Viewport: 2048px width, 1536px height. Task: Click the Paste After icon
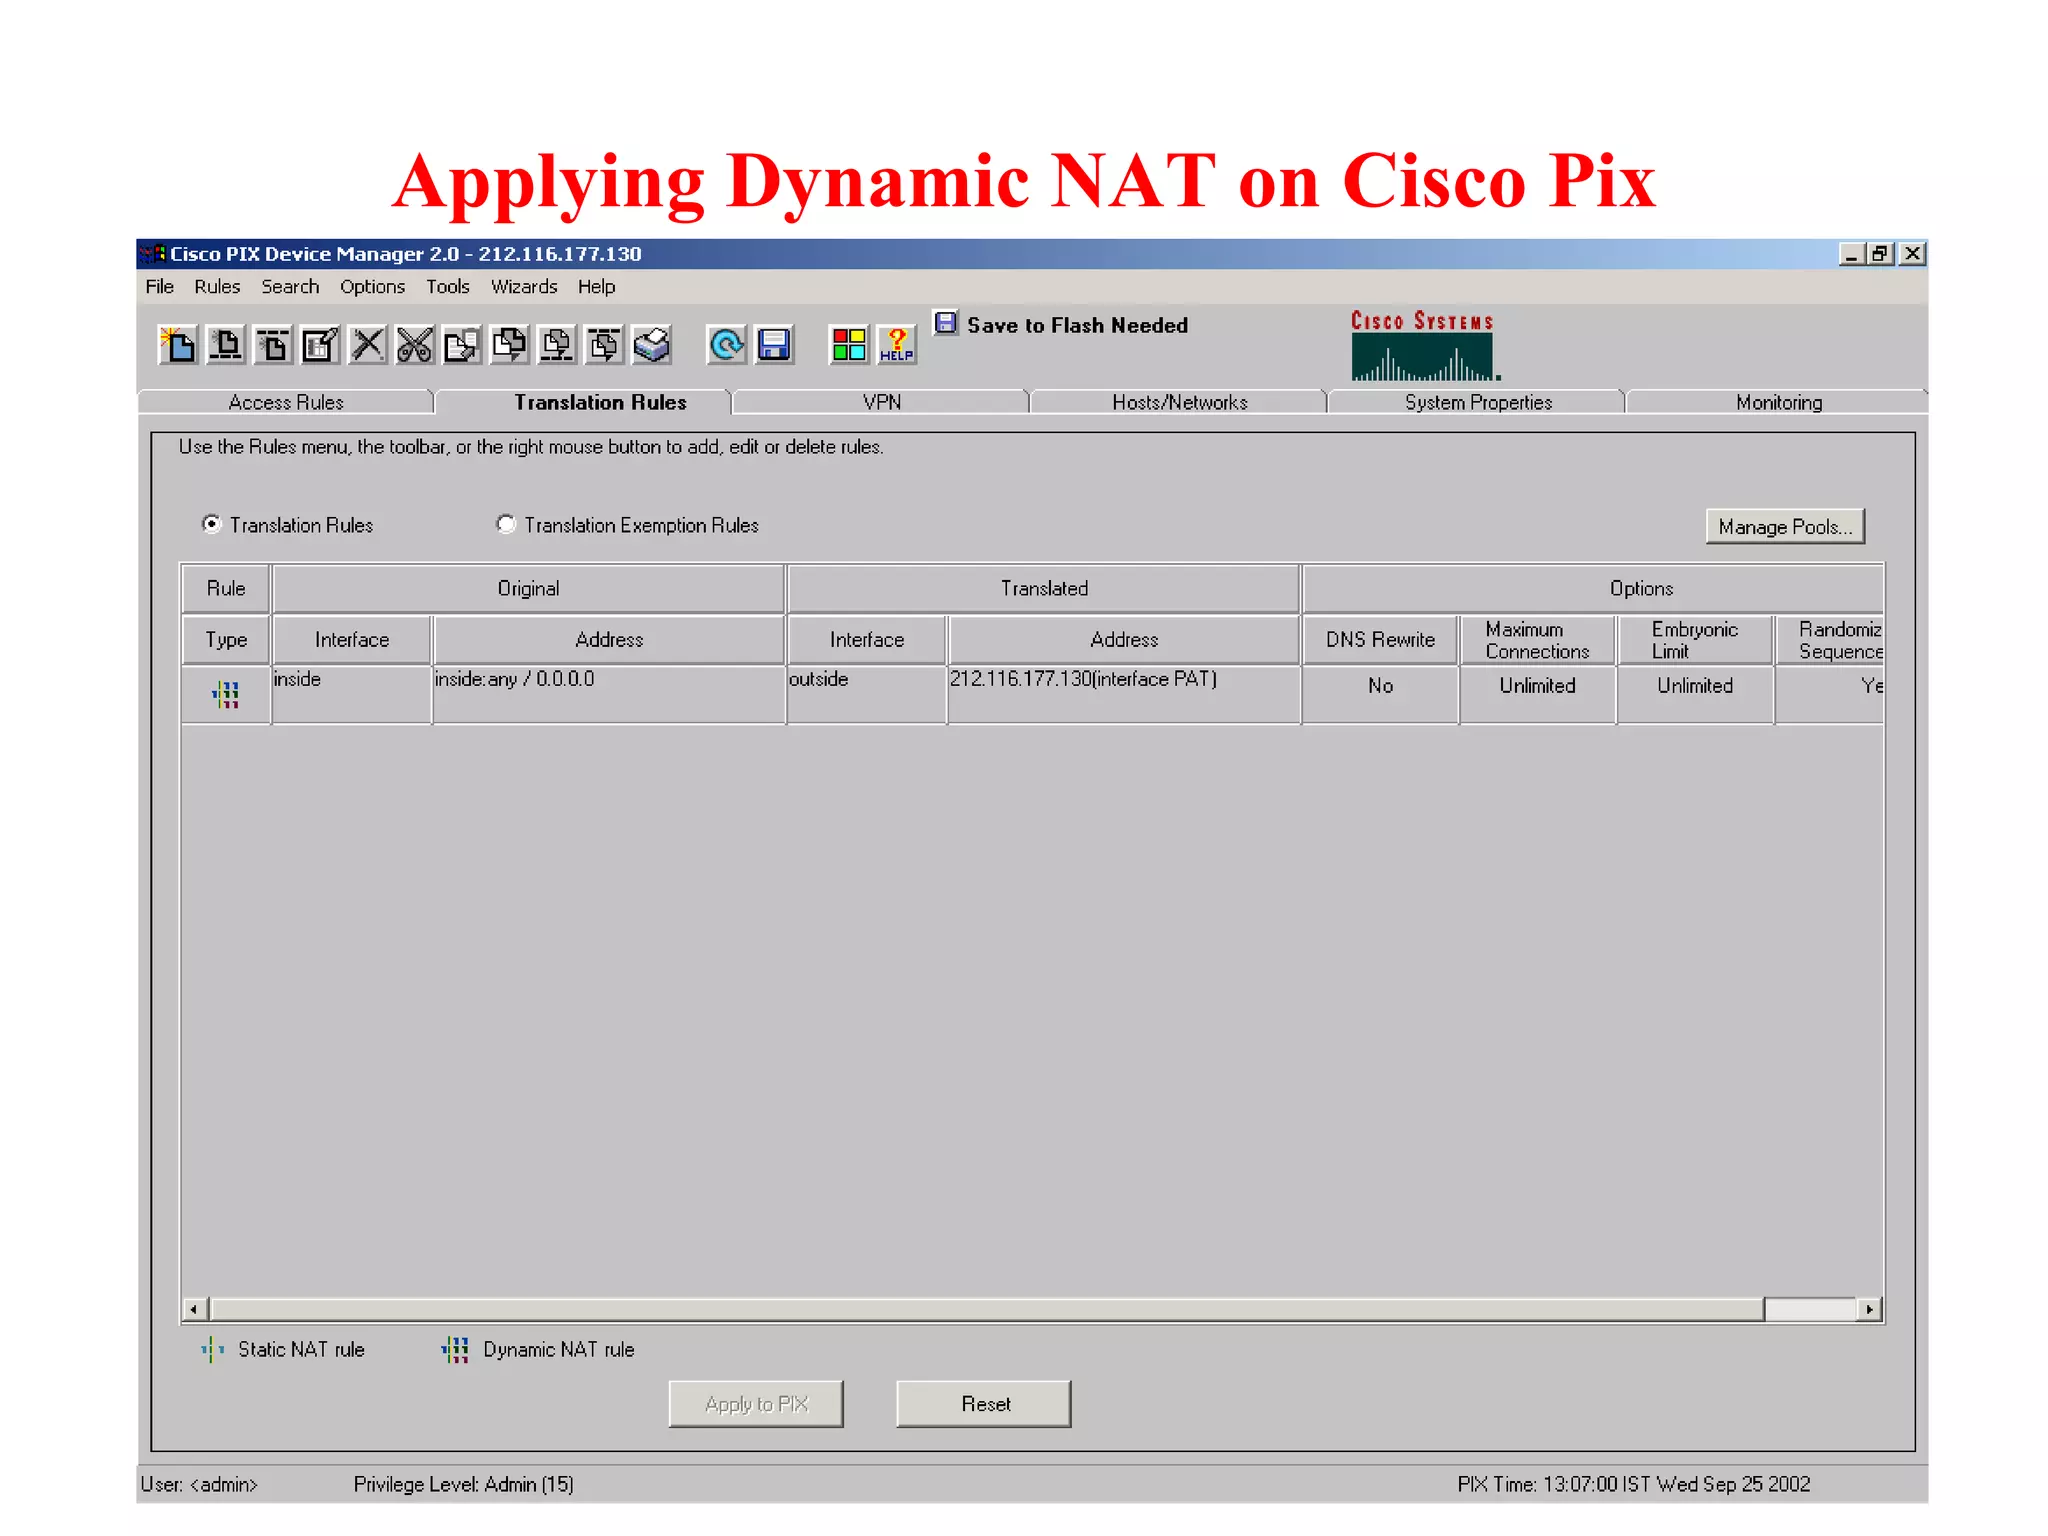[x=604, y=345]
